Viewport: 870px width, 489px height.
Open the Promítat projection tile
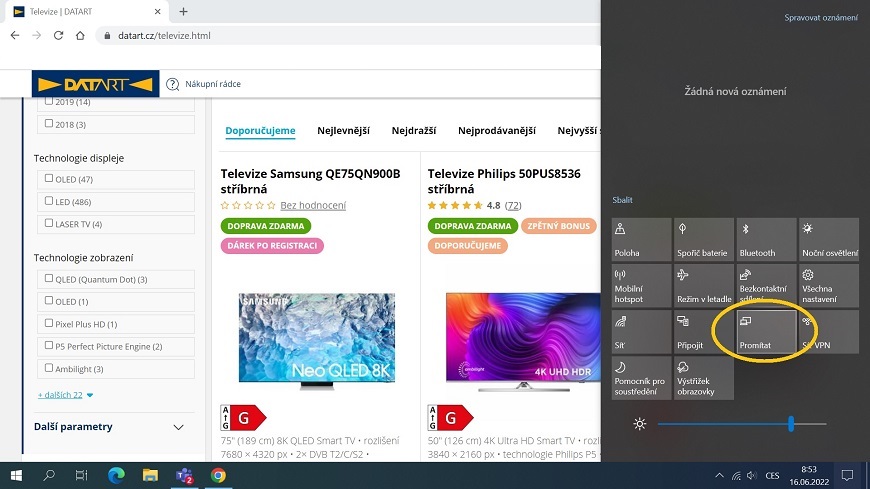(x=766, y=332)
